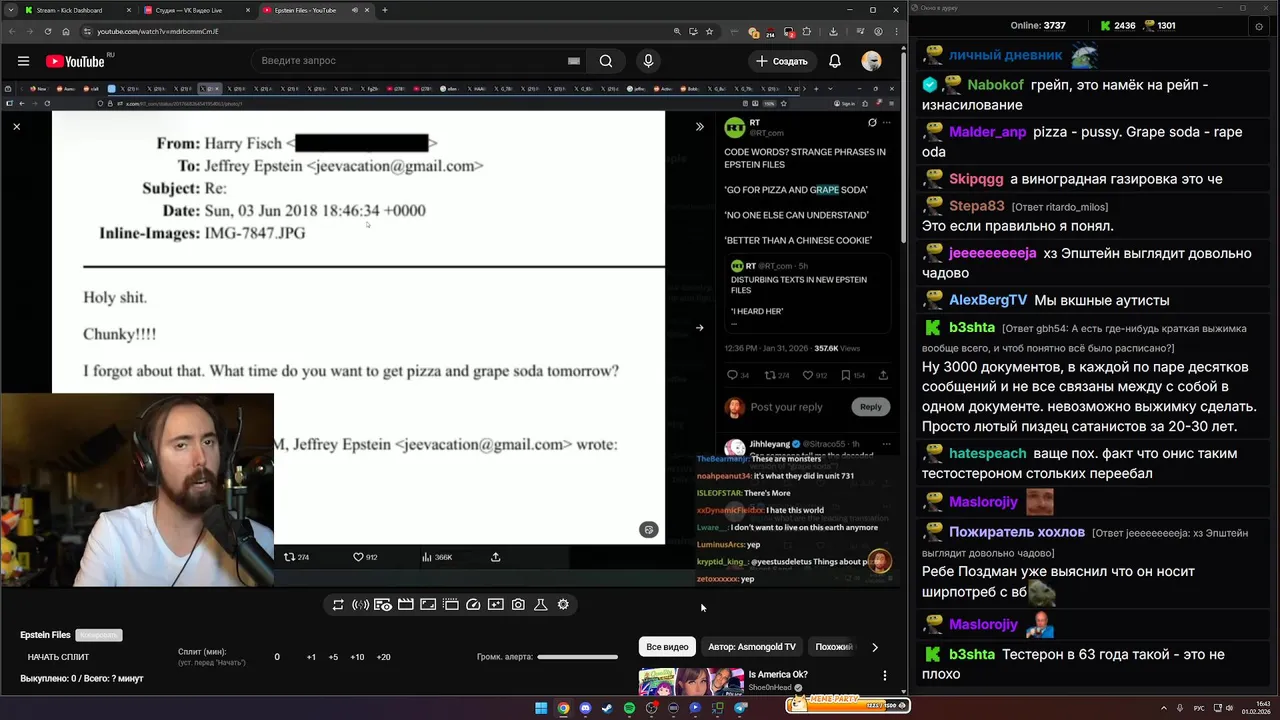Click the clapperboard icon in player toolbar
The image size is (1280, 720).
coord(405,604)
